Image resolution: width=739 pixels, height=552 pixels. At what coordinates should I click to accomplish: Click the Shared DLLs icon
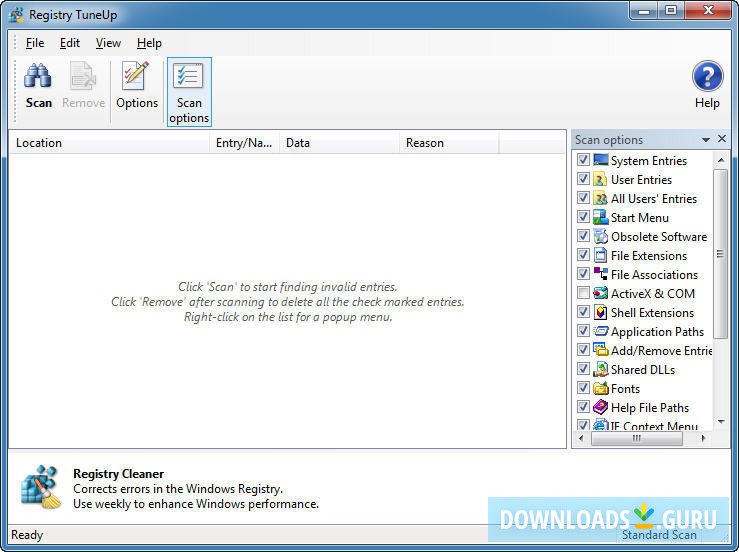(600, 369)
